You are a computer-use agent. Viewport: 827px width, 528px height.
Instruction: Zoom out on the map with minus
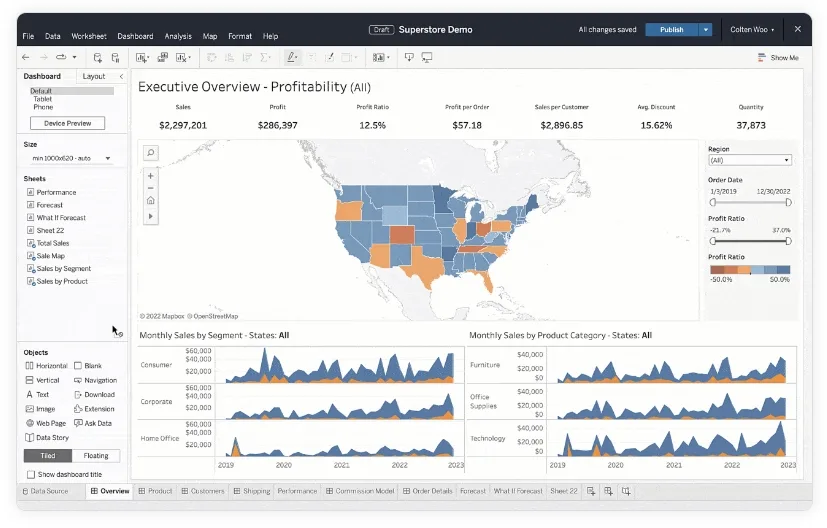pos(150,188)
